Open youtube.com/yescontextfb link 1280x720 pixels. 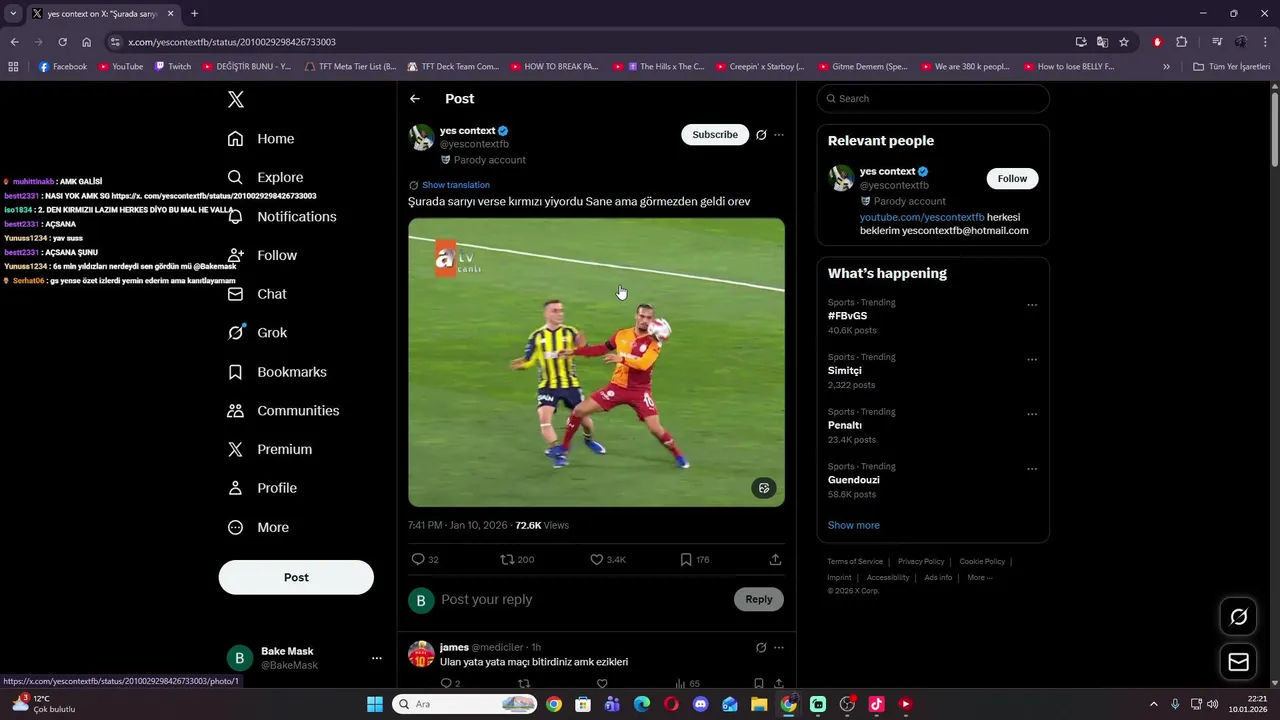click(922, 217)
